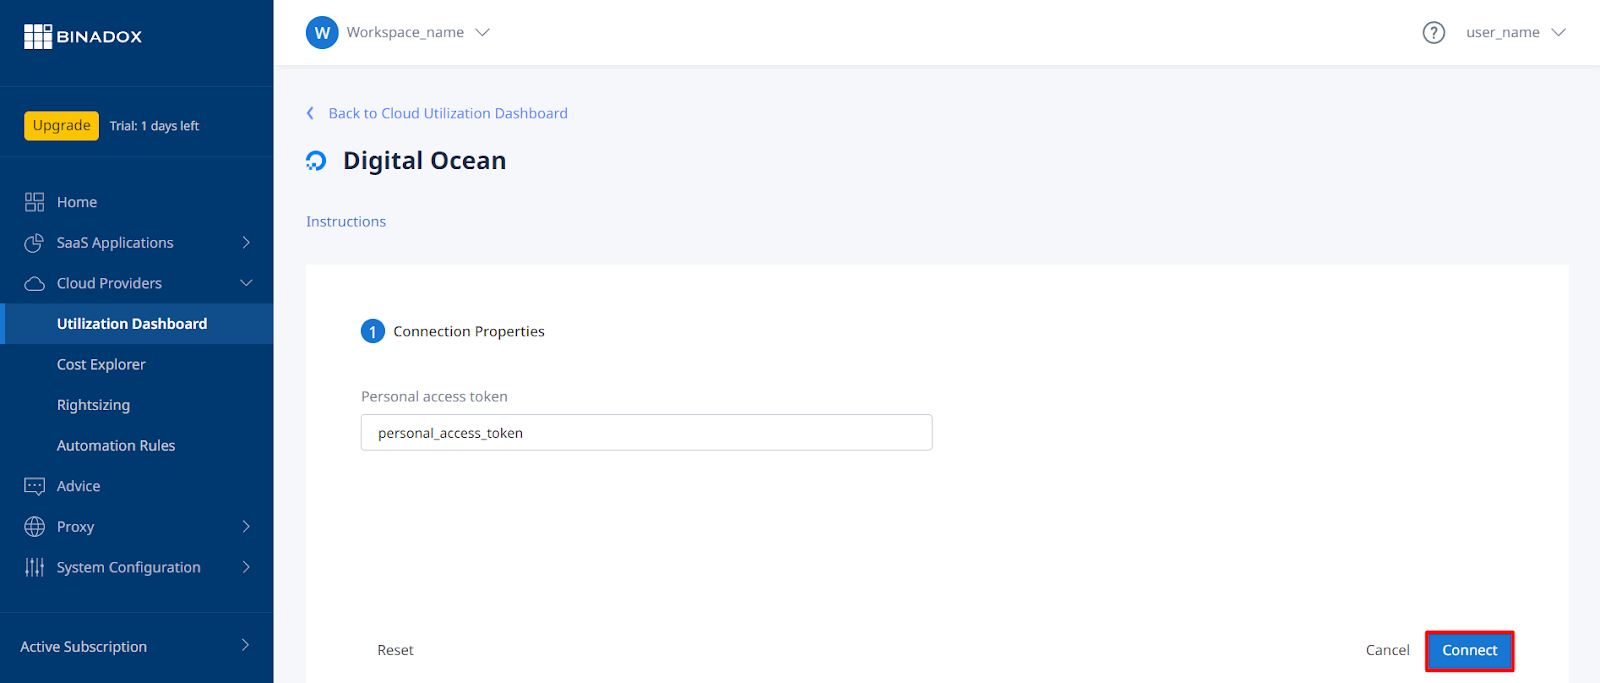Viewport: 1600px width, 683px height.
Task: Focus the Personal access token field
Action: tap(646, 433)
